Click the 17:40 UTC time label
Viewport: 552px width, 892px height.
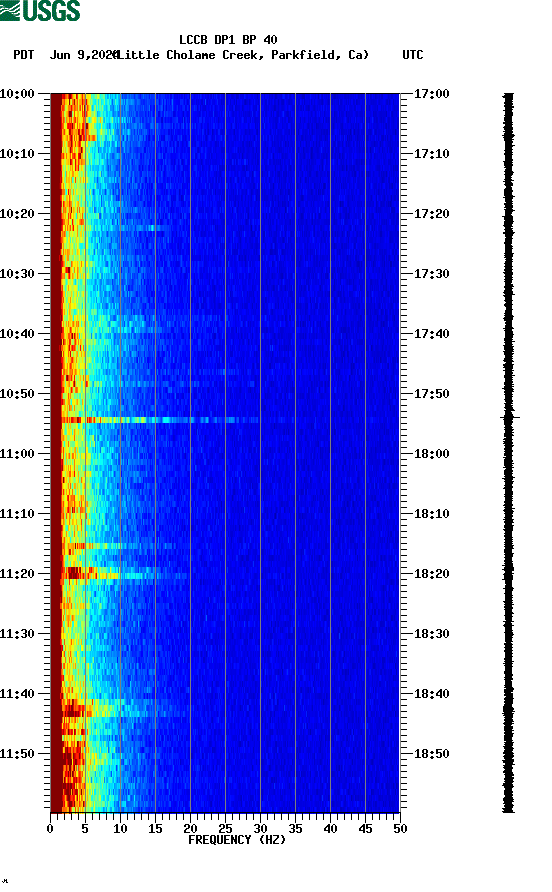coord(431,334)
